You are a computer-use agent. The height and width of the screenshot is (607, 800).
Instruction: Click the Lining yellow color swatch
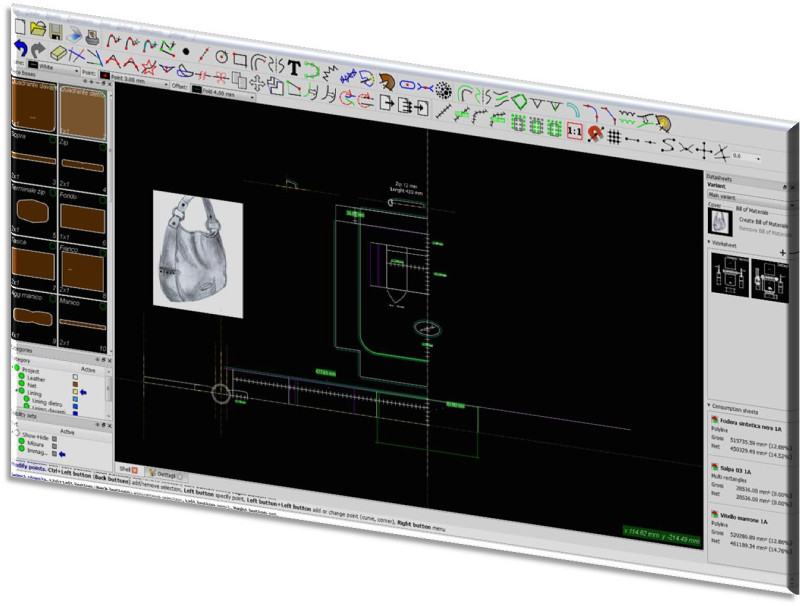(x=75, y=391)
